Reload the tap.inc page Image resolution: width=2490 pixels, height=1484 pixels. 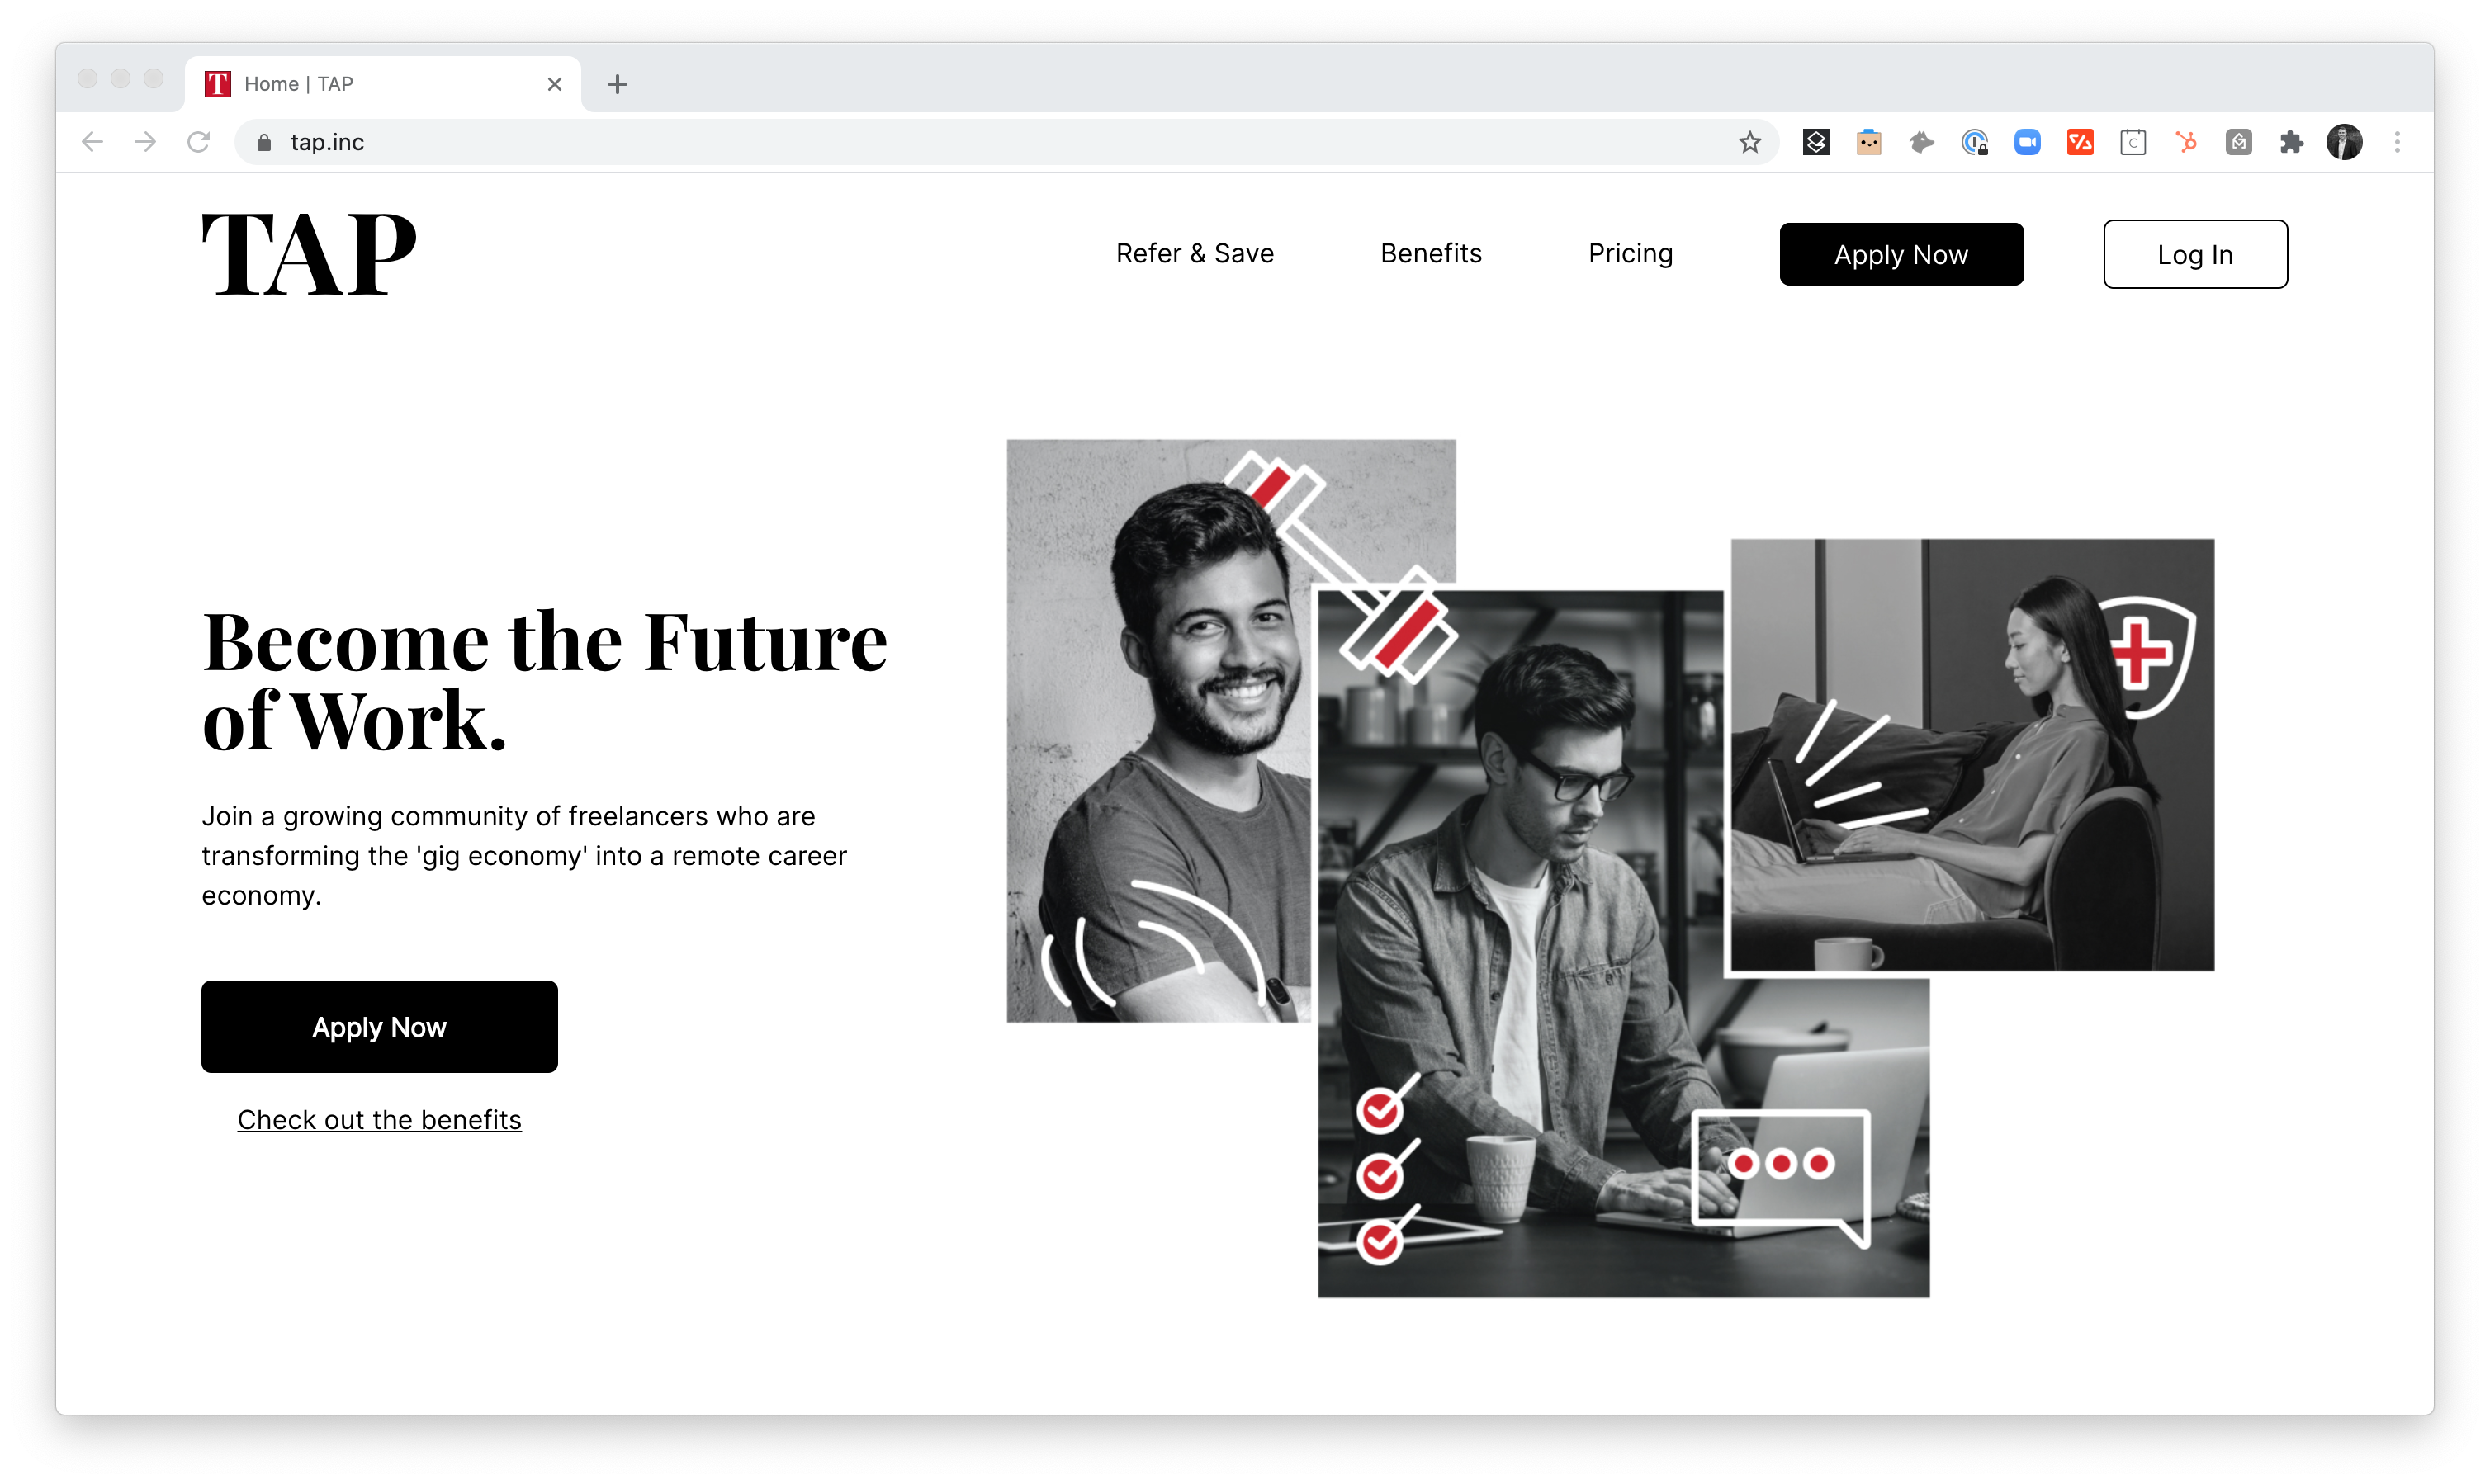198,142
